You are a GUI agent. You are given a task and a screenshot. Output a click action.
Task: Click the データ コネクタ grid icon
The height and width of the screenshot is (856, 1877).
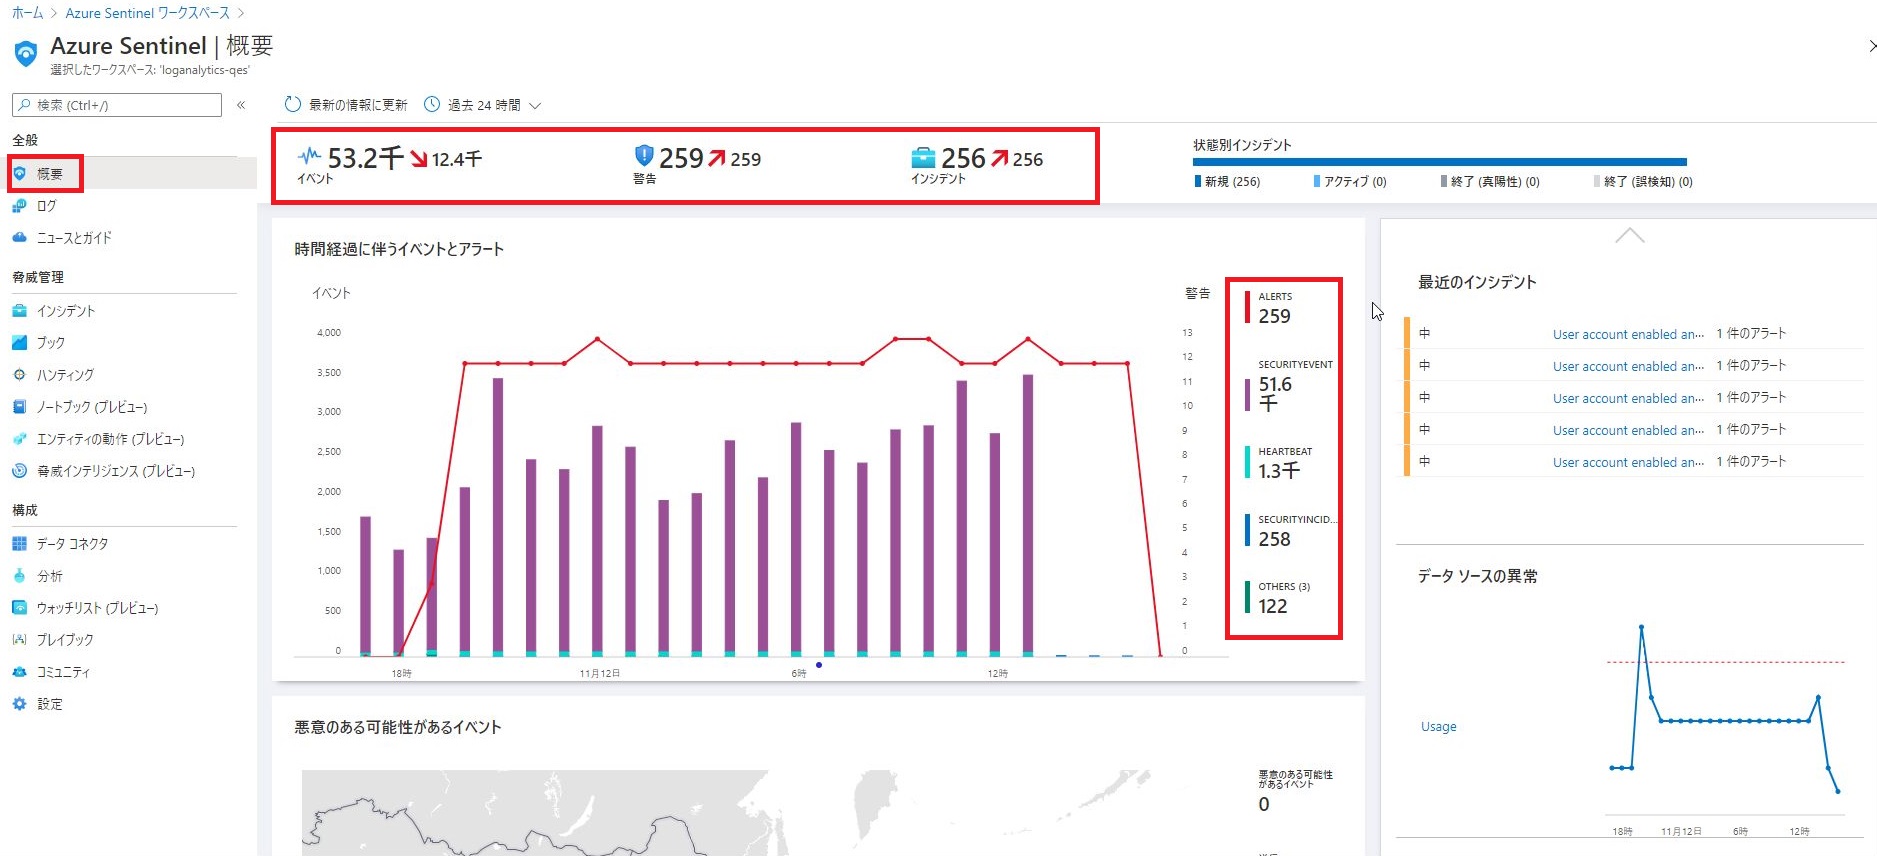coord(19,544)
